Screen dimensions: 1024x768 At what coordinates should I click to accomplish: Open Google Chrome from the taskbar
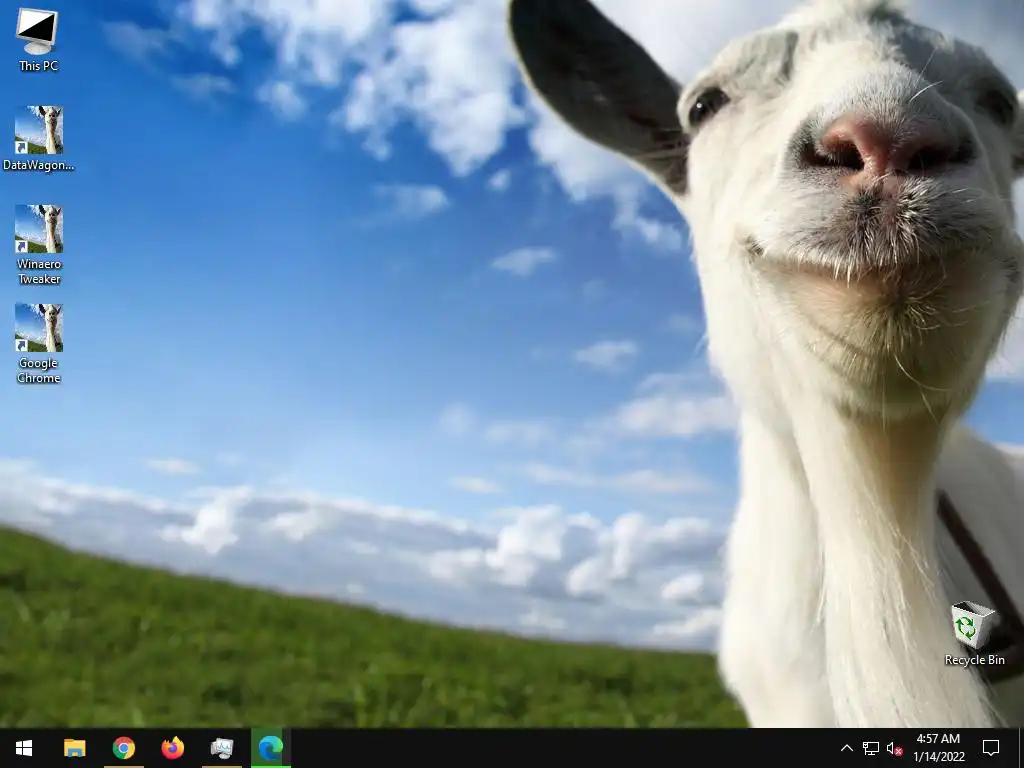[123, 748]
